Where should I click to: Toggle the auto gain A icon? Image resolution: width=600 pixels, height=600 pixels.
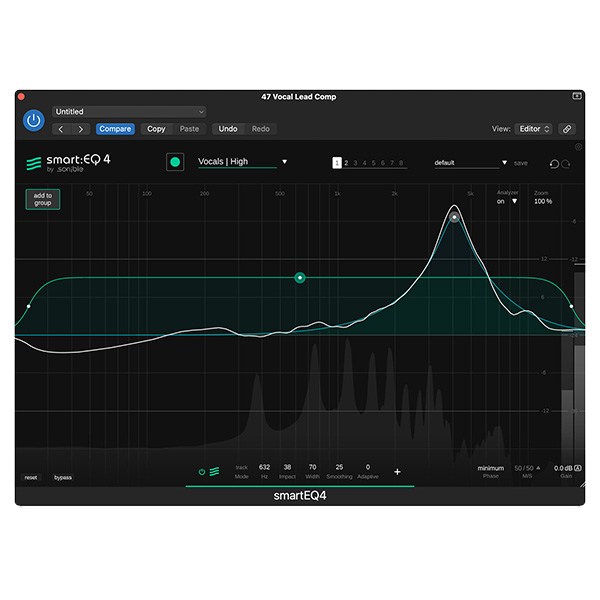pos(578,468)
